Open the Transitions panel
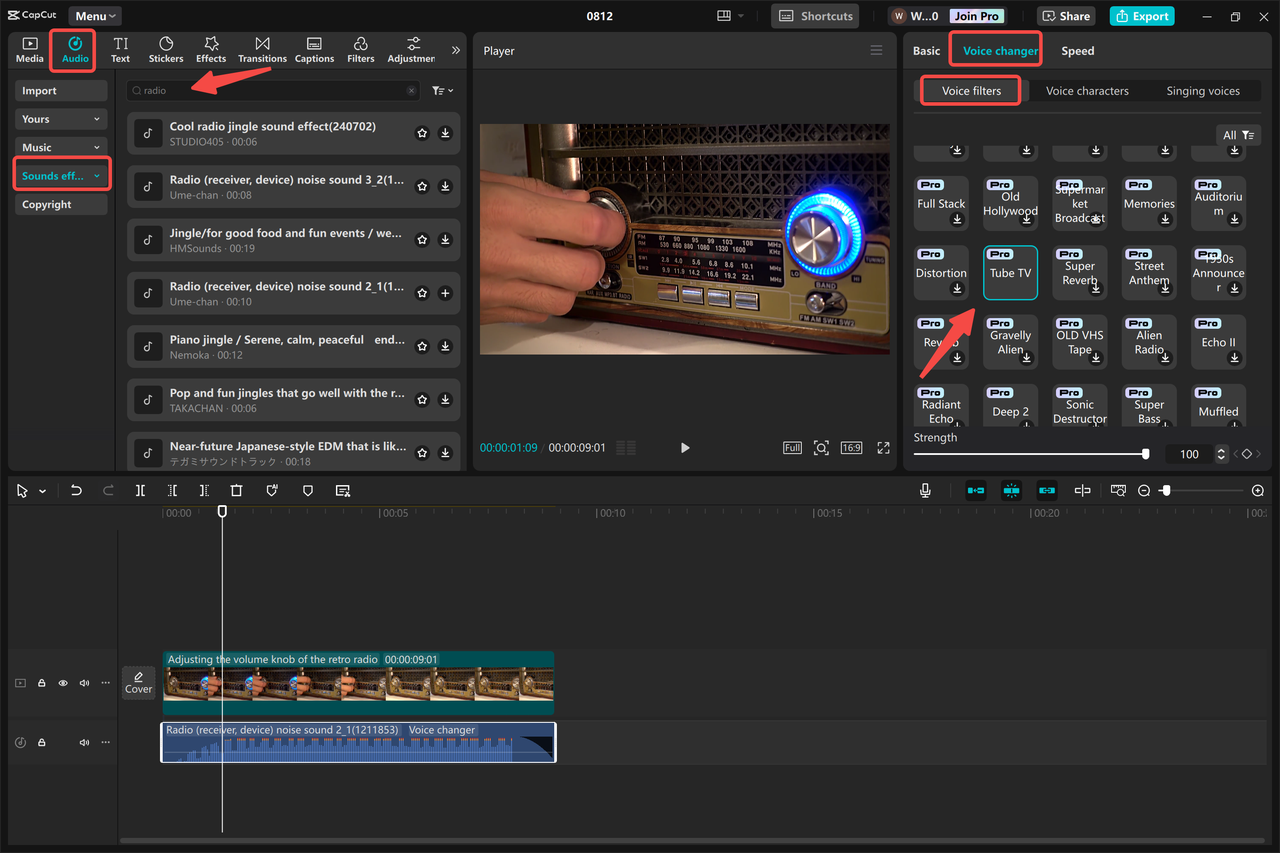 [x=262, y=49]
